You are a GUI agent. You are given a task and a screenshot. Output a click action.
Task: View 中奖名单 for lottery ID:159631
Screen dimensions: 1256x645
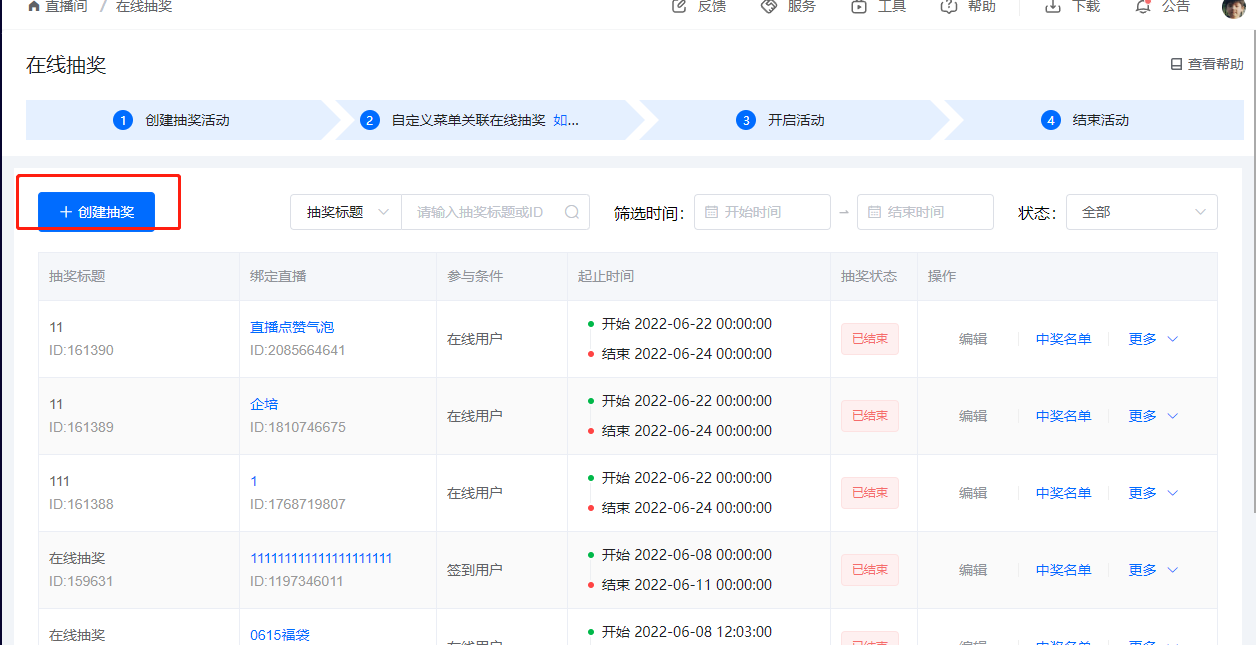coord(1064,570)
